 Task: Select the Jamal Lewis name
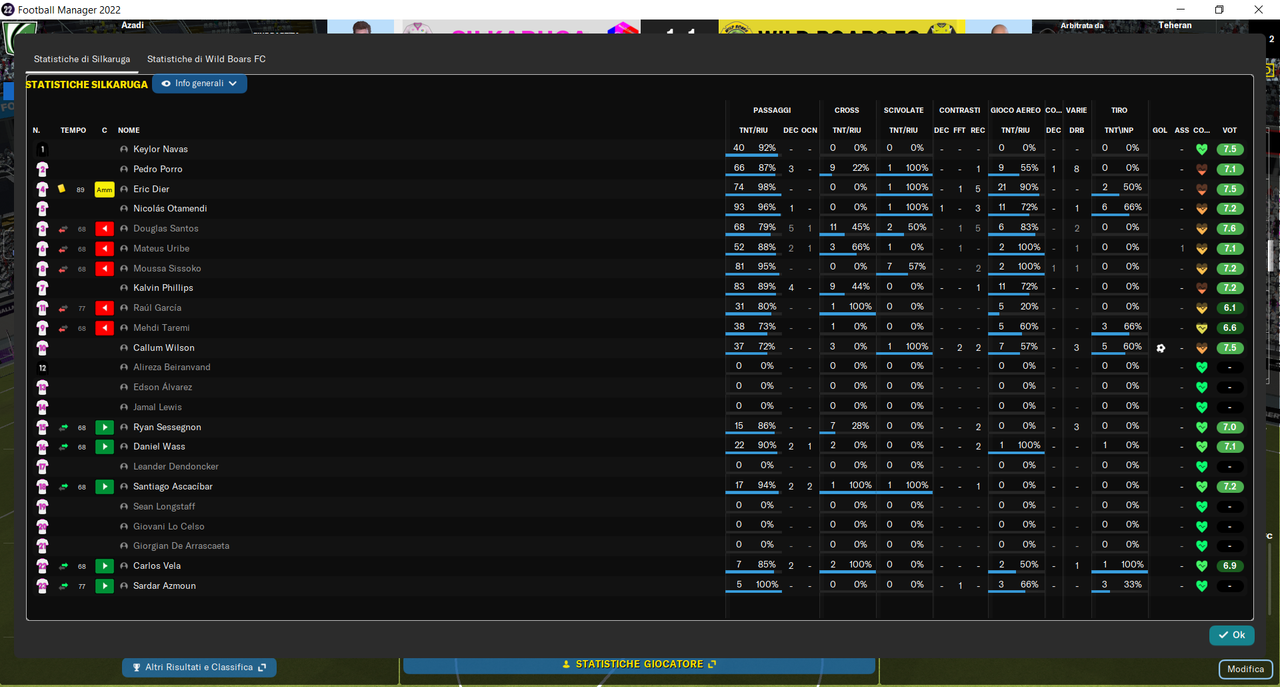158,407
